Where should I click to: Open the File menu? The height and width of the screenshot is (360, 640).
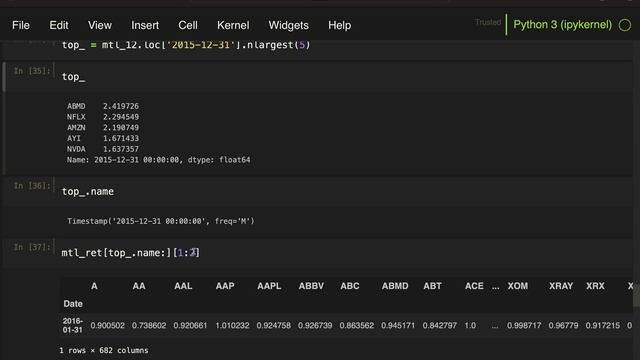coord(21,25)
